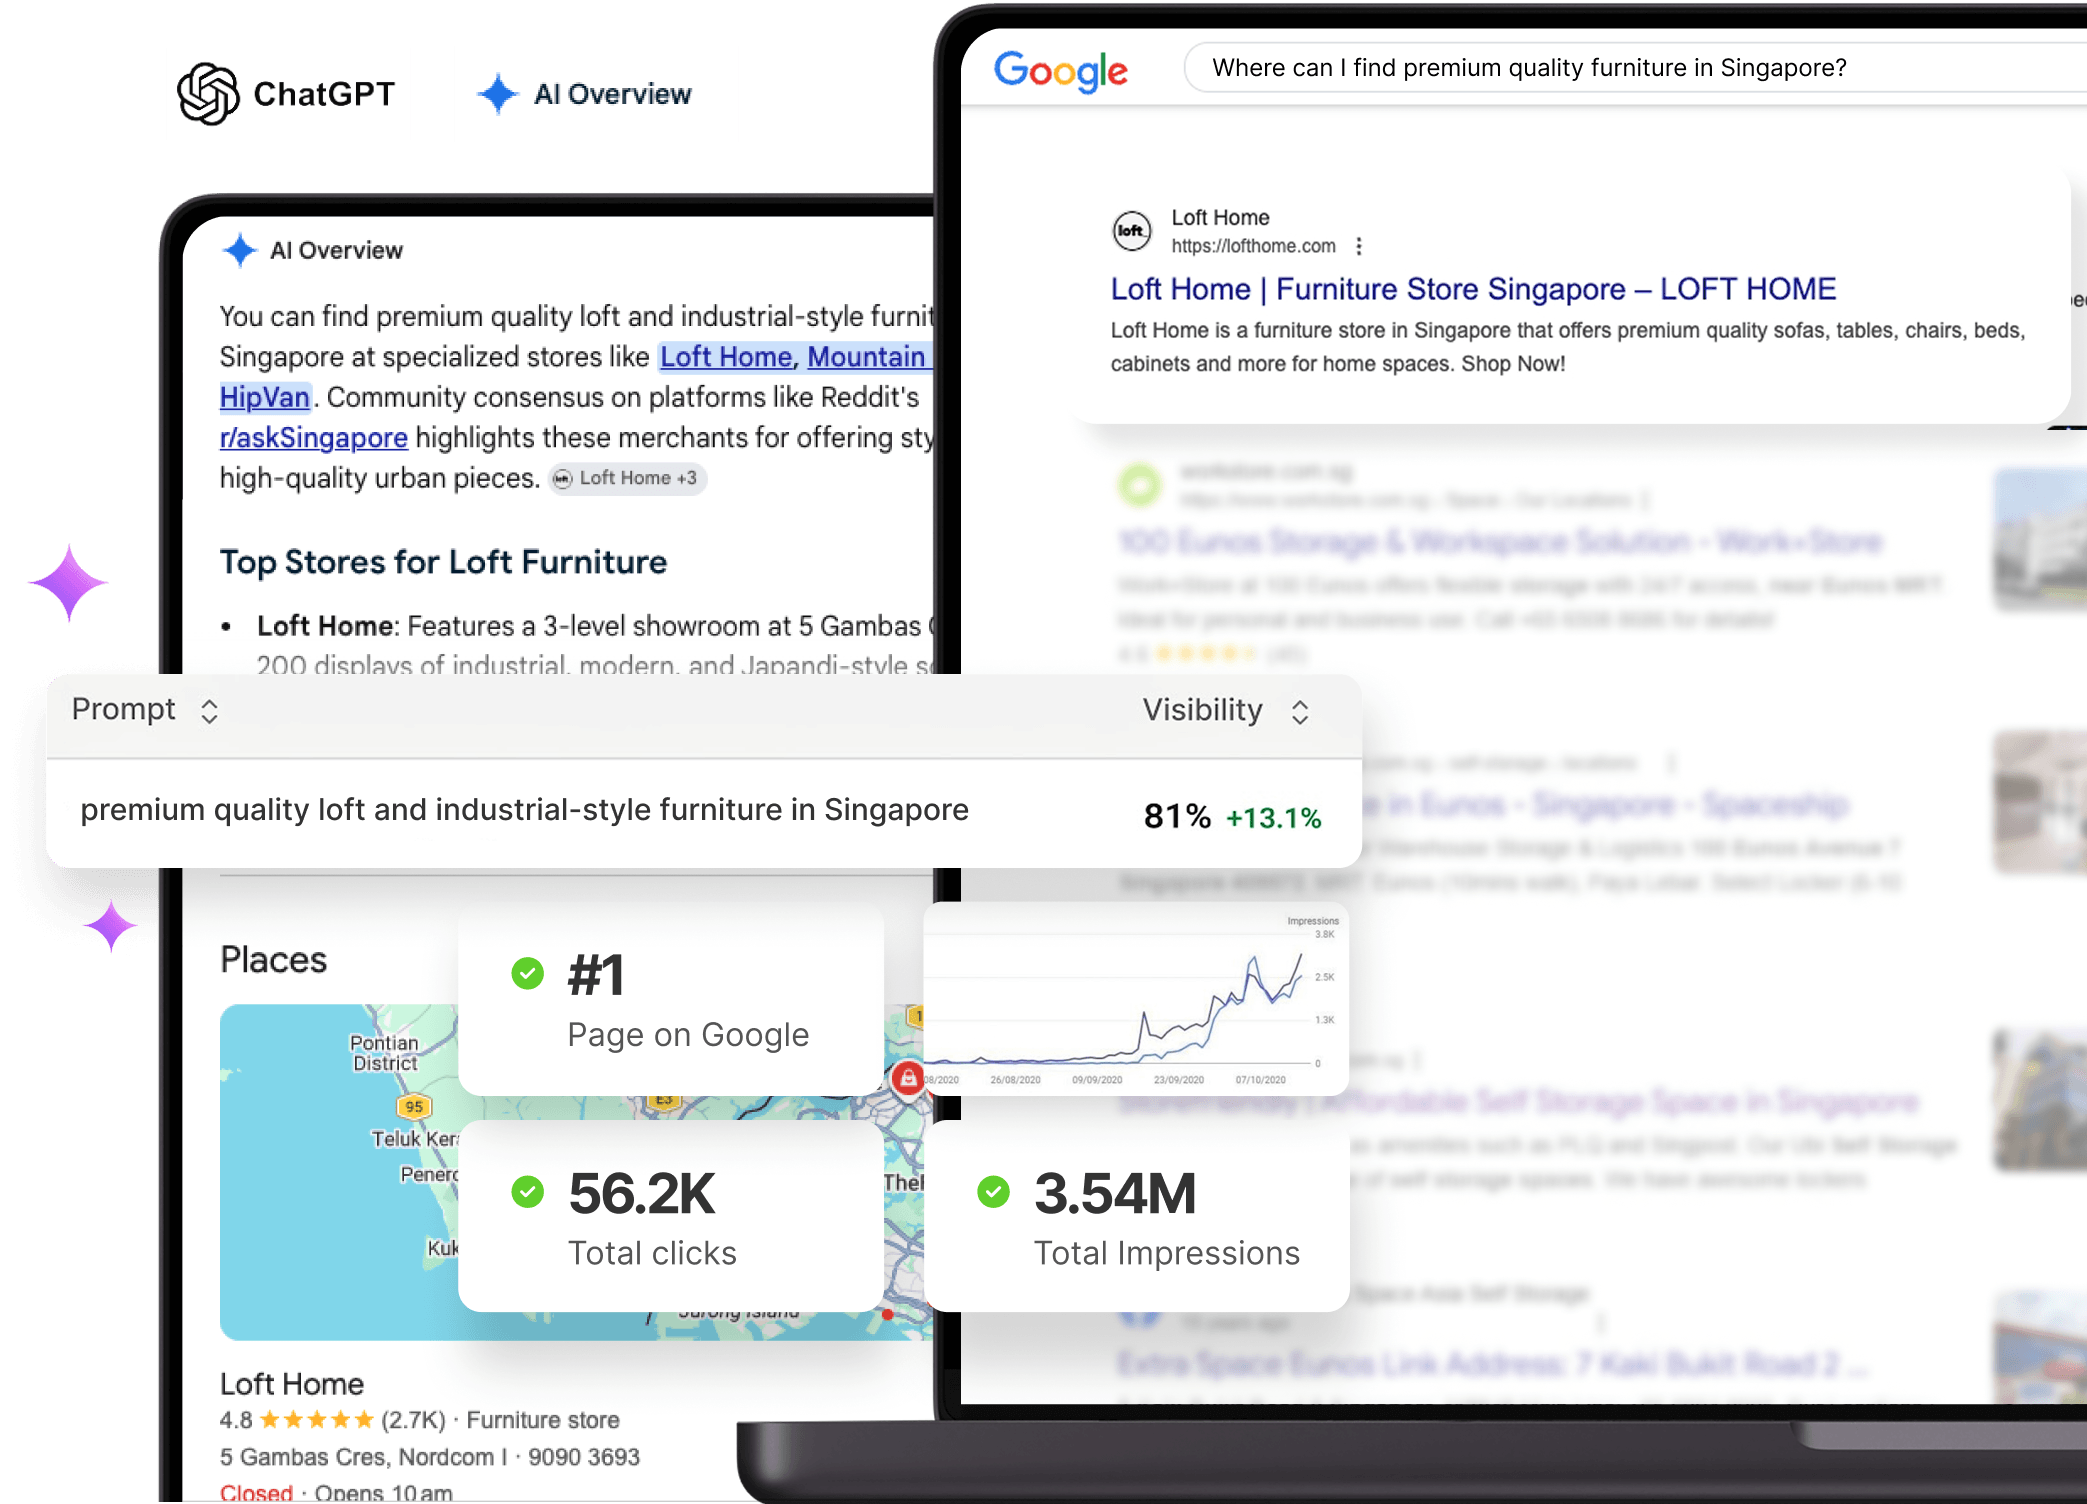Open the r/askSingapore link

(314, 438)
